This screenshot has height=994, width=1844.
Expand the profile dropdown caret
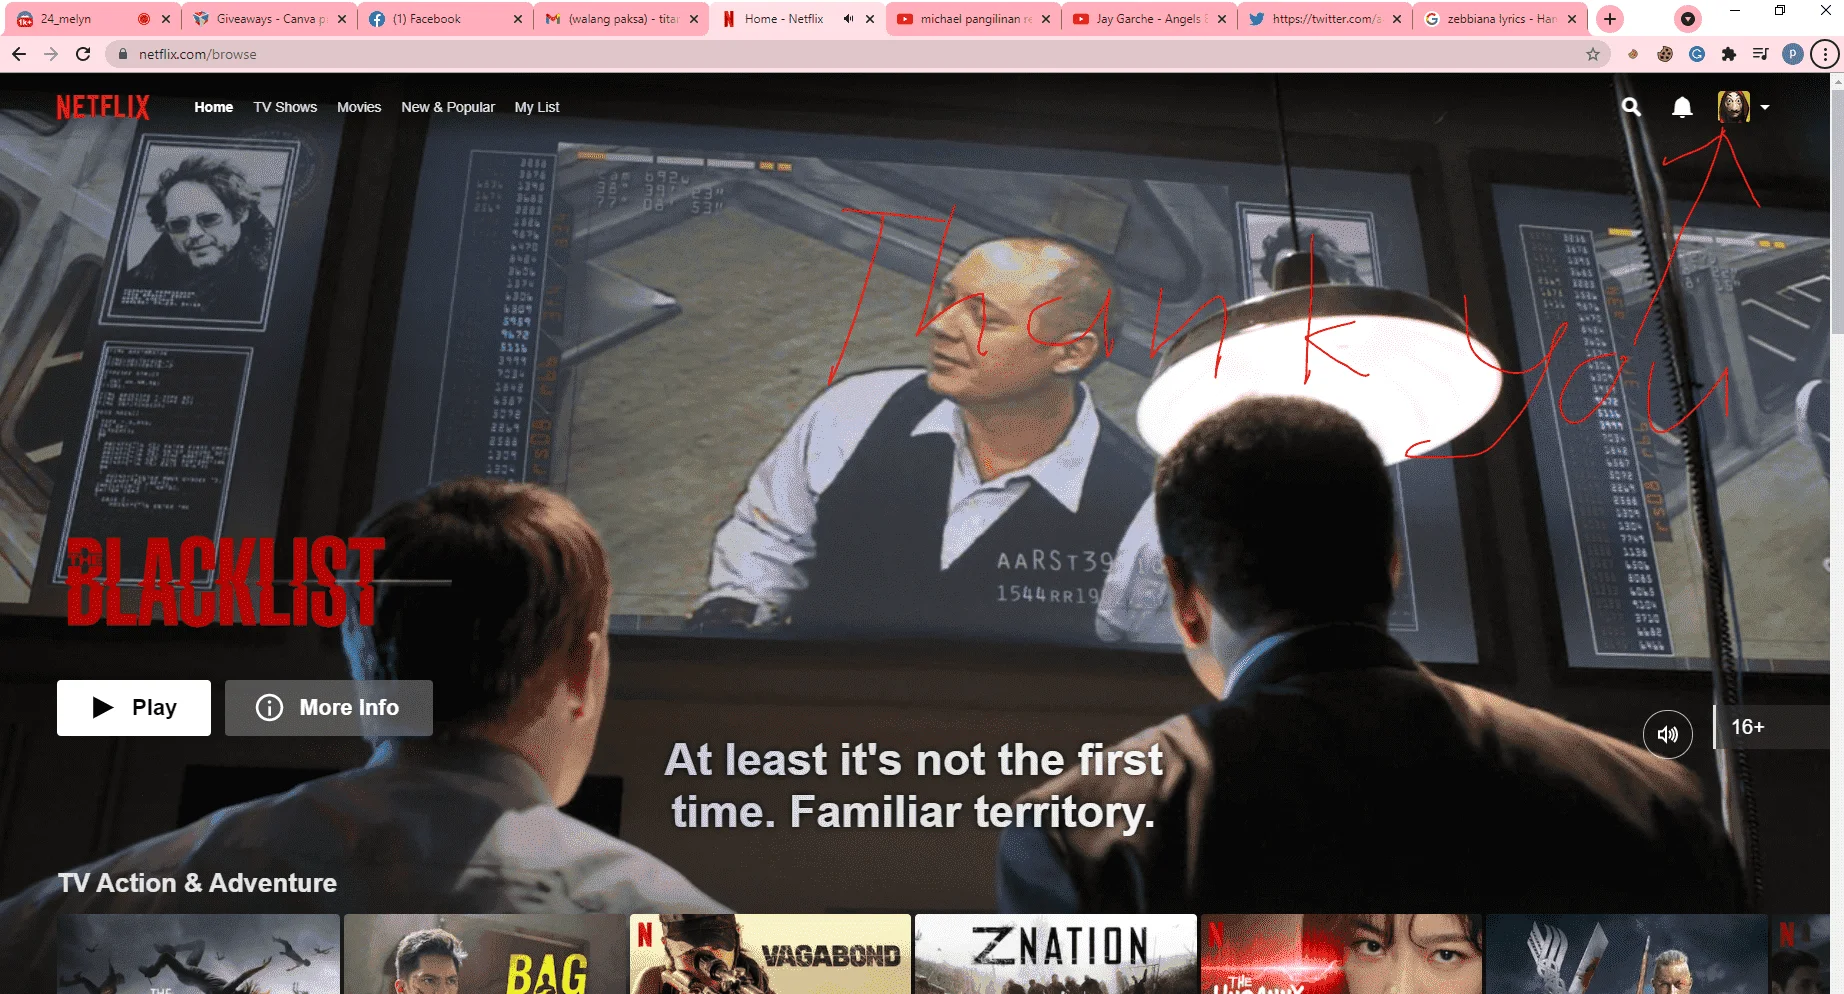coord(1765,107)
